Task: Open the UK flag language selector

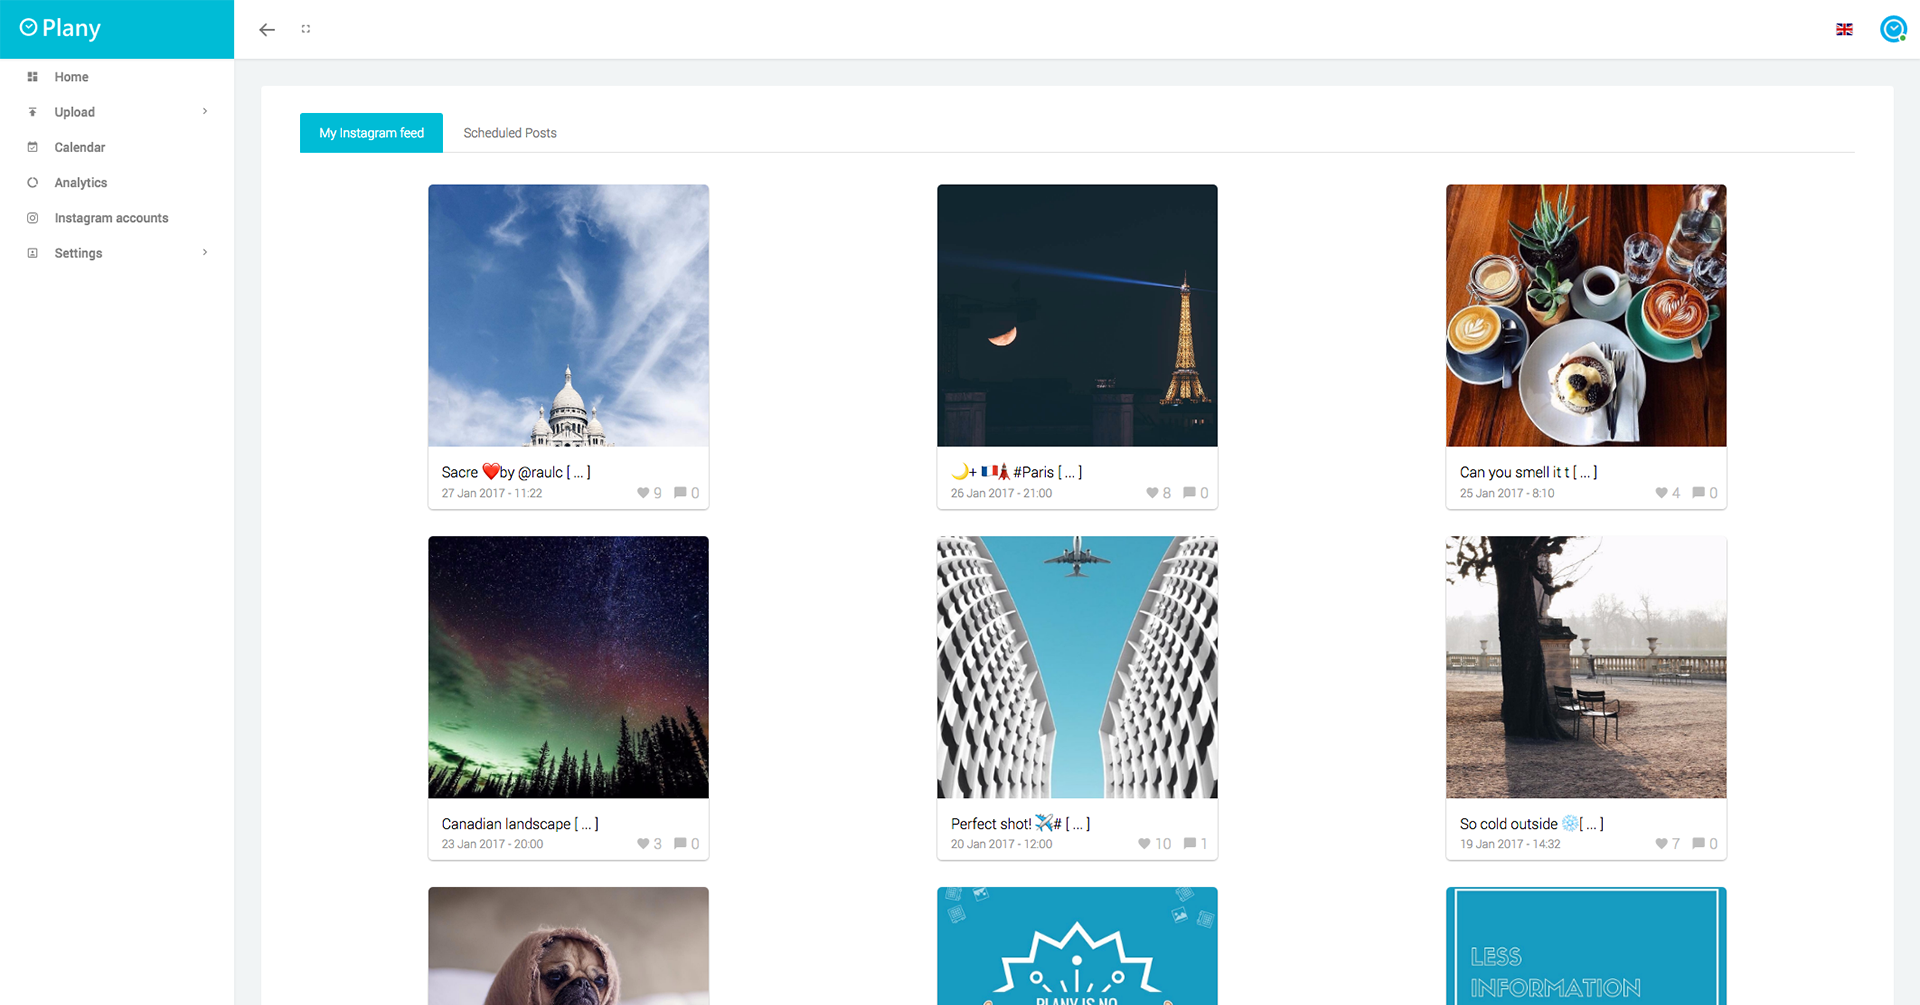Action: [x=1844, y=29]
